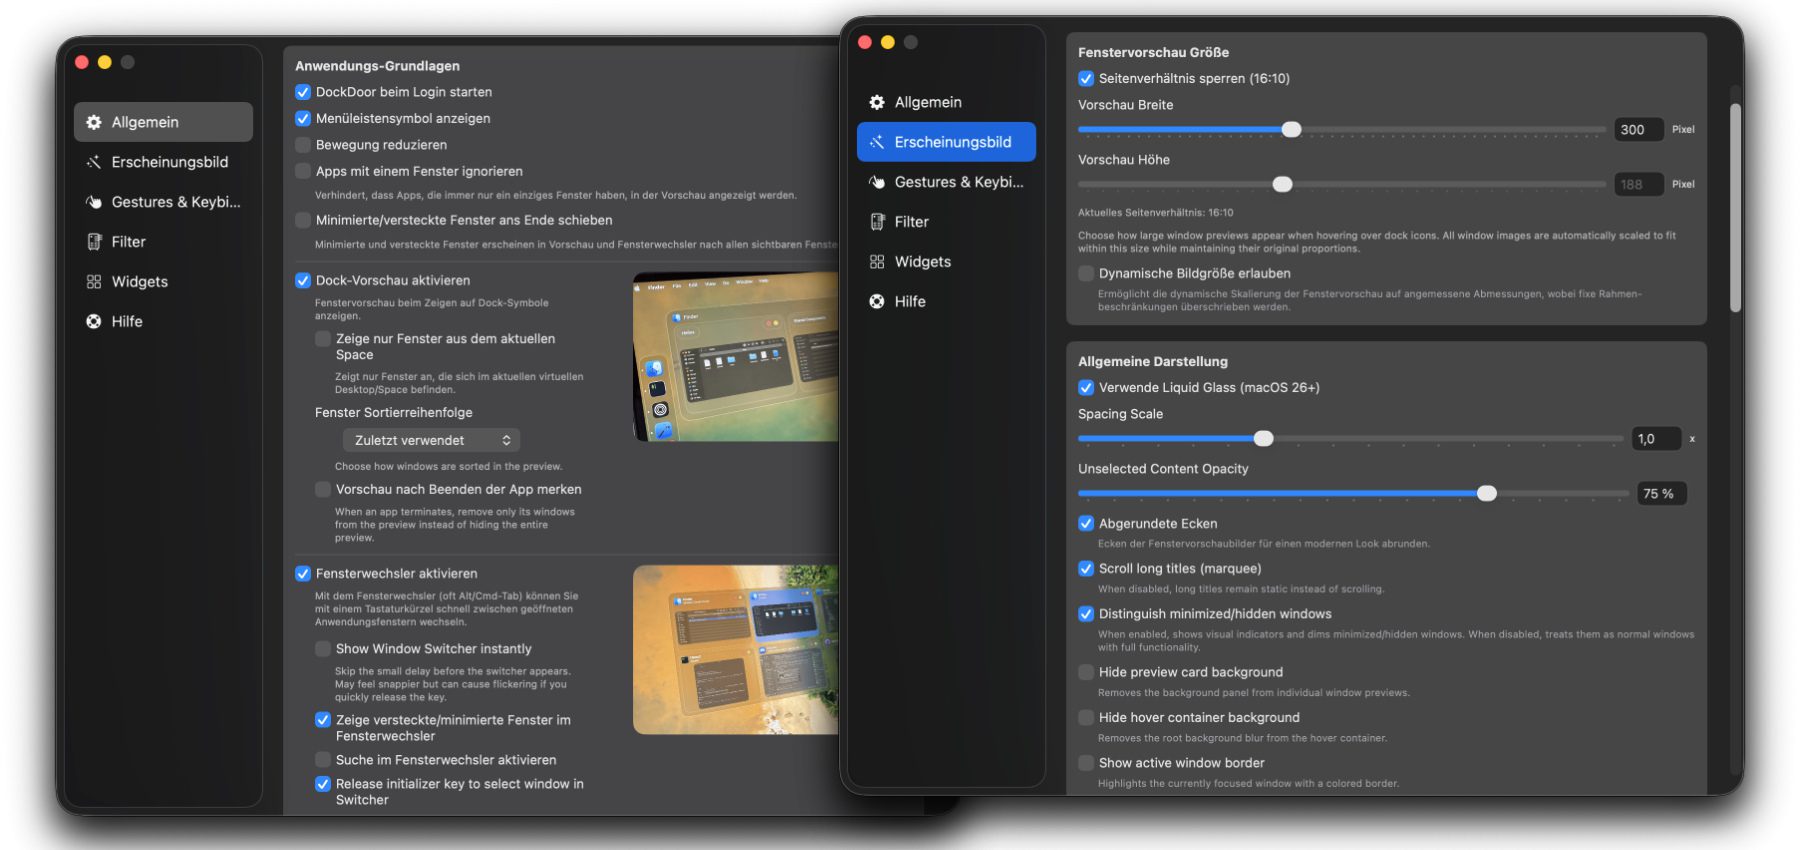The width and height of the screenshot is (1800, 850).
Task: Select Allgemein in the right window sidebar
Action: point(927,102)
